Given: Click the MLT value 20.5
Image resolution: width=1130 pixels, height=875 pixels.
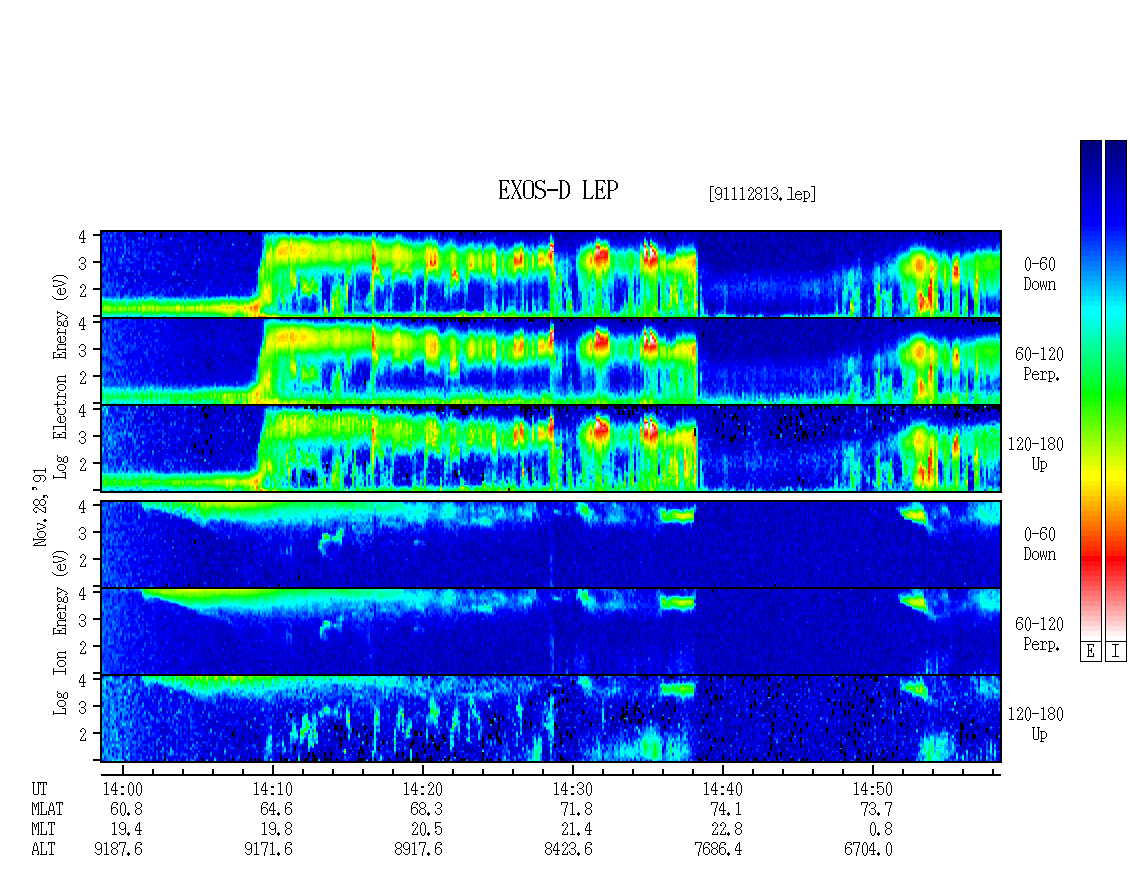Looking at the screenshot, I should coord(426,830).
